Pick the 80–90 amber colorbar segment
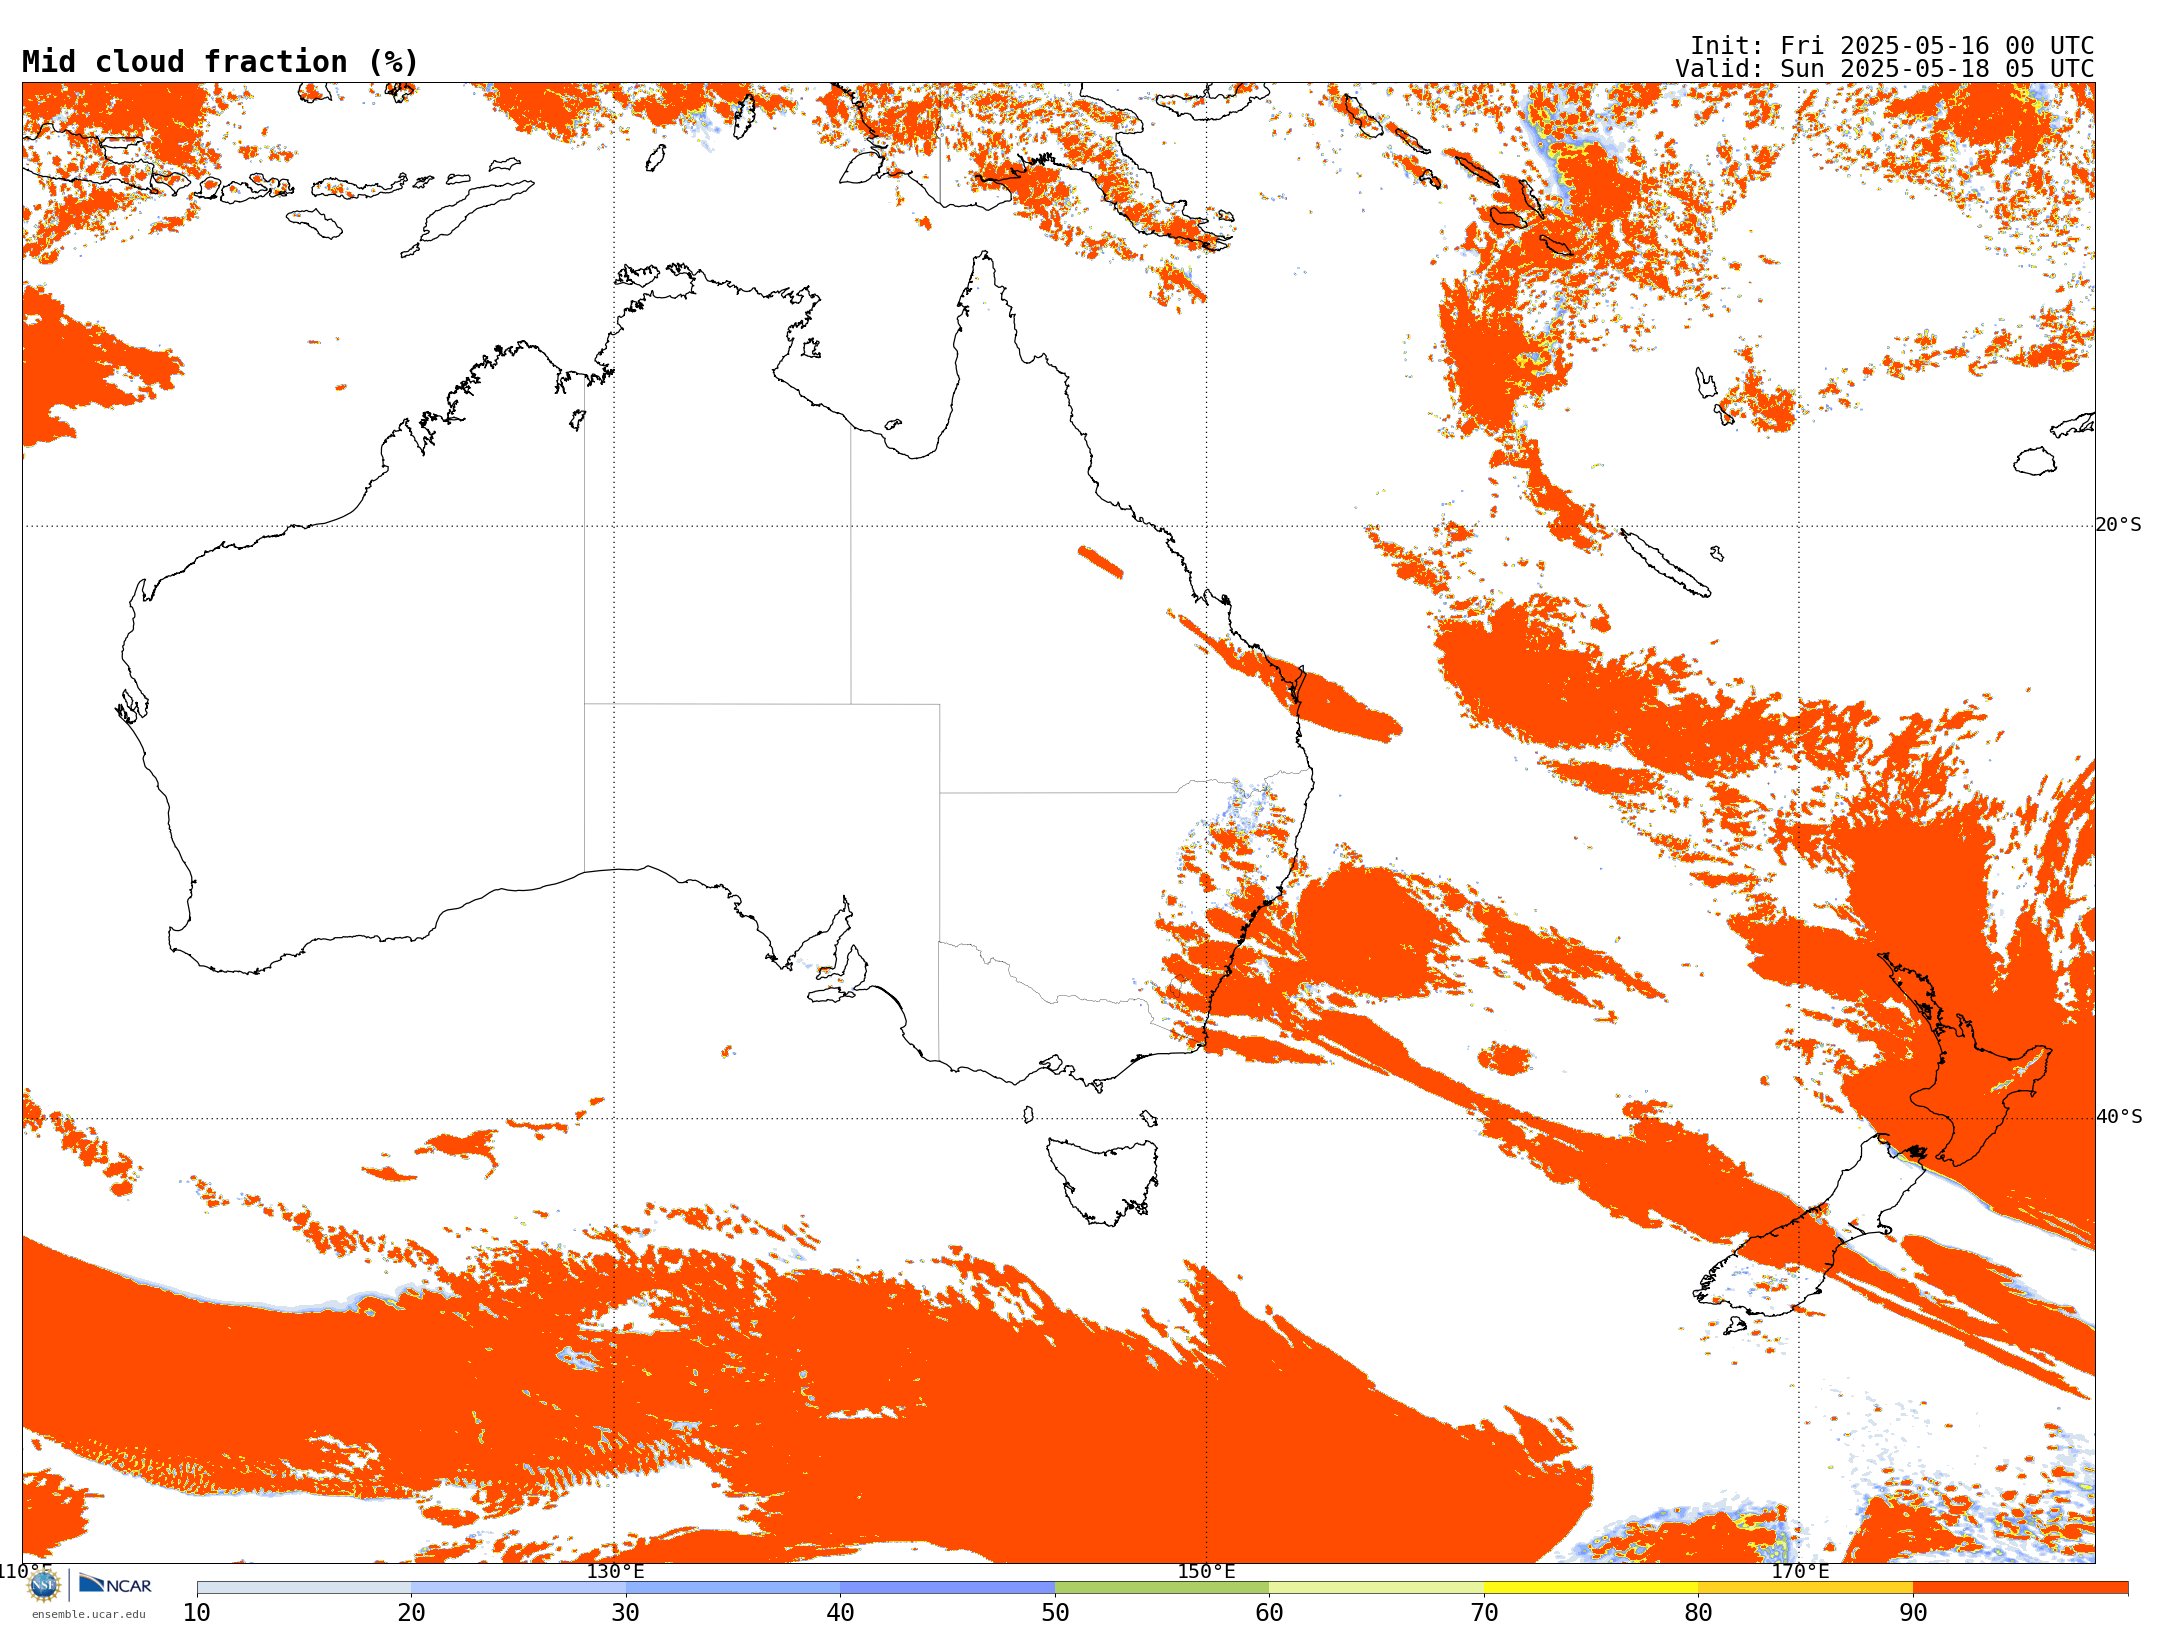Screen dimensions: 2160x1626 point(1805,1588)
